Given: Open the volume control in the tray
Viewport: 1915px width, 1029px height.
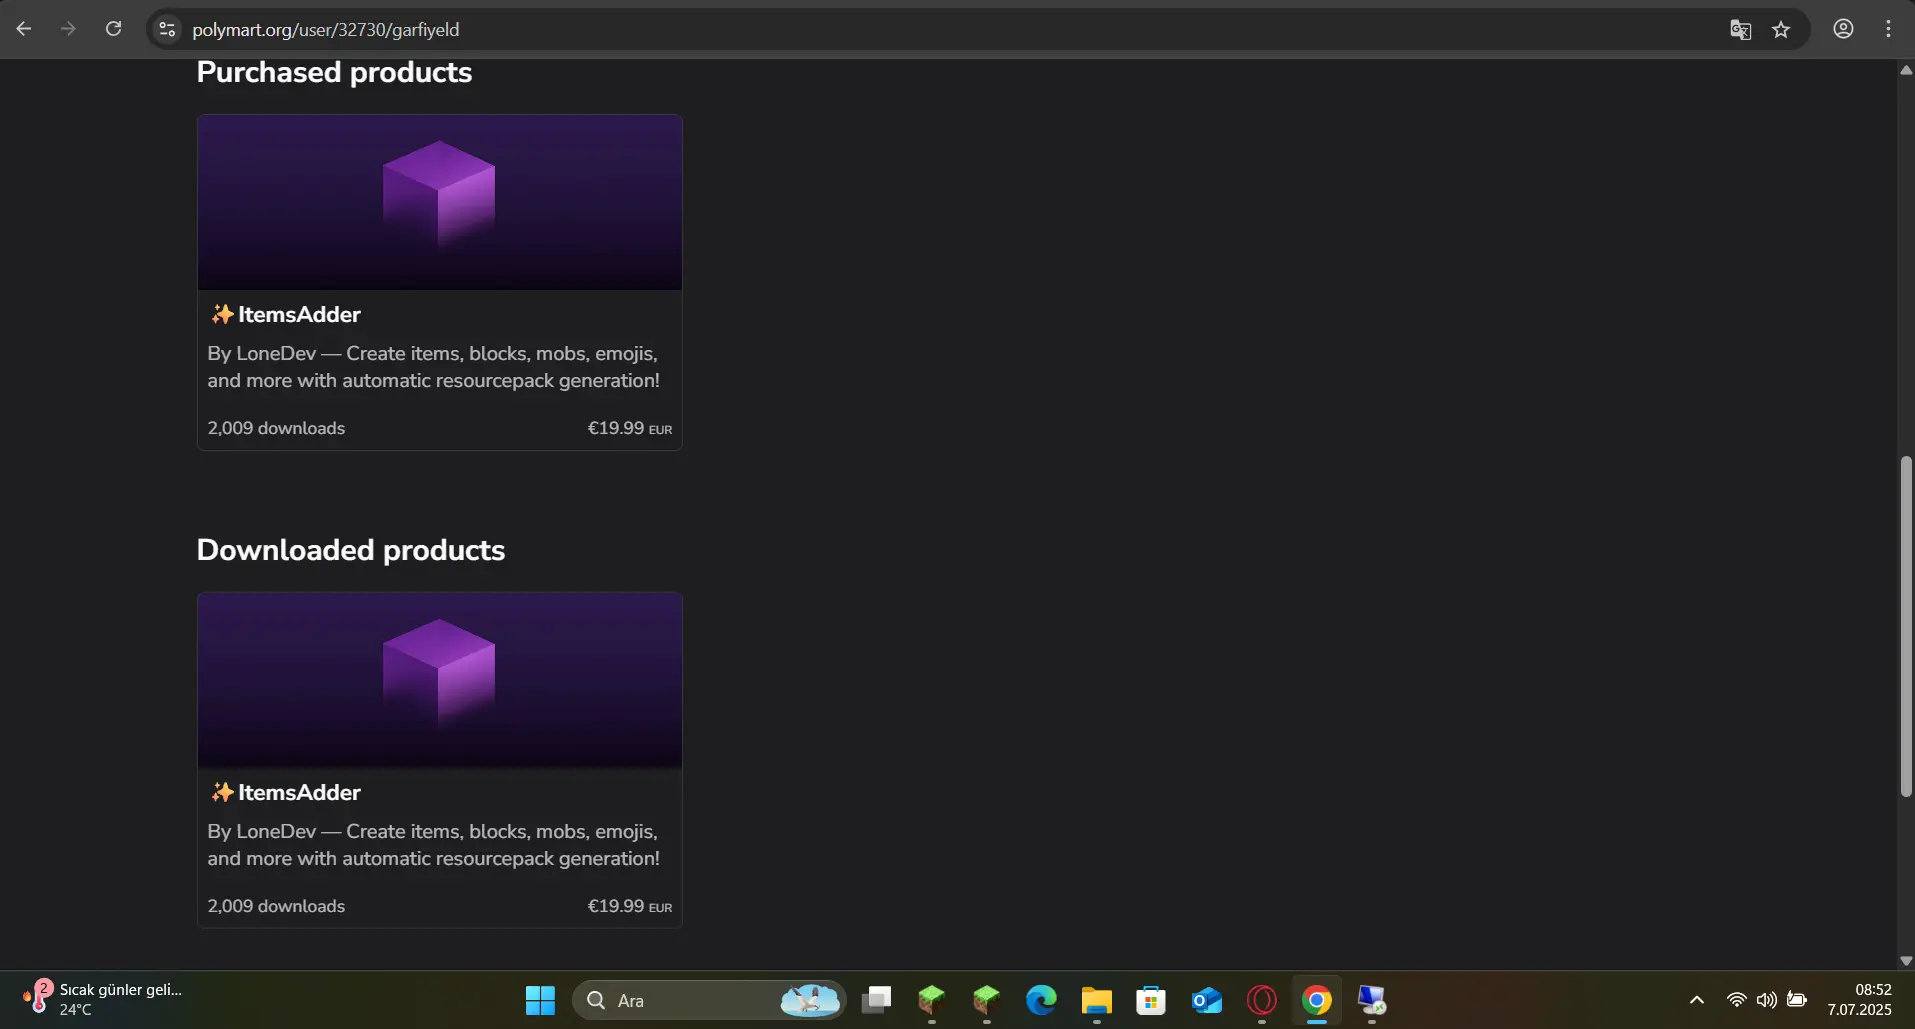Looking at the screenshot, I should (x=1767, y=1000).
